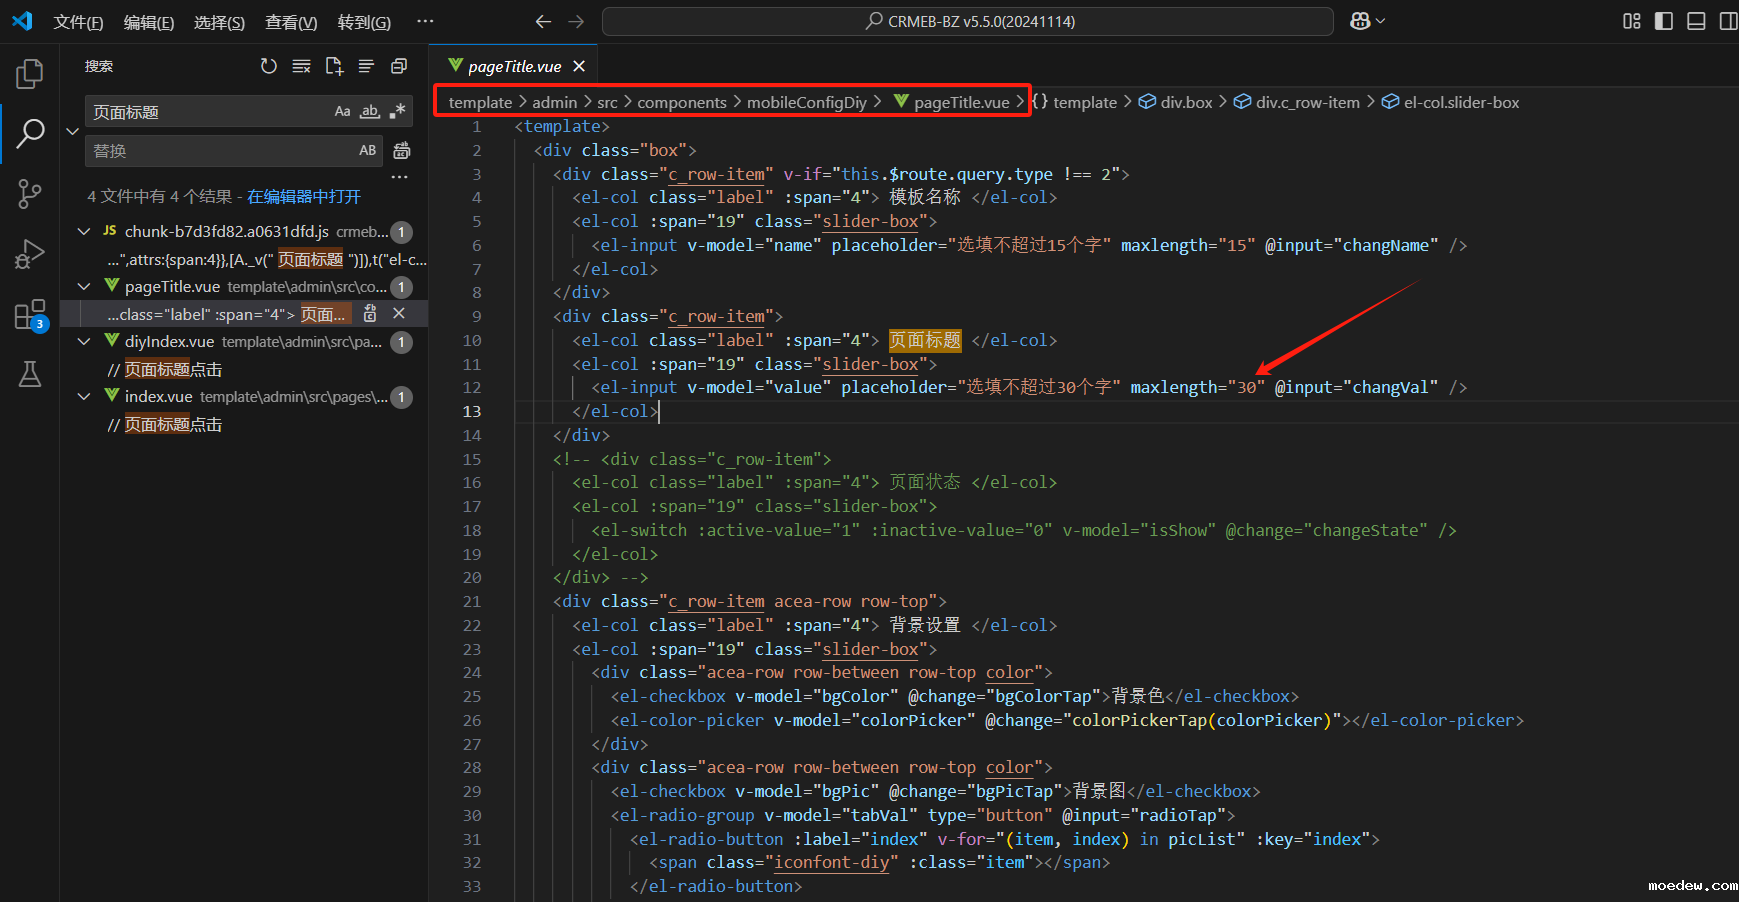The height and width of the screenshot is (902, 1739).
Task: Toggle Match Case (Aa) in search box
Action: click(342, 112)
